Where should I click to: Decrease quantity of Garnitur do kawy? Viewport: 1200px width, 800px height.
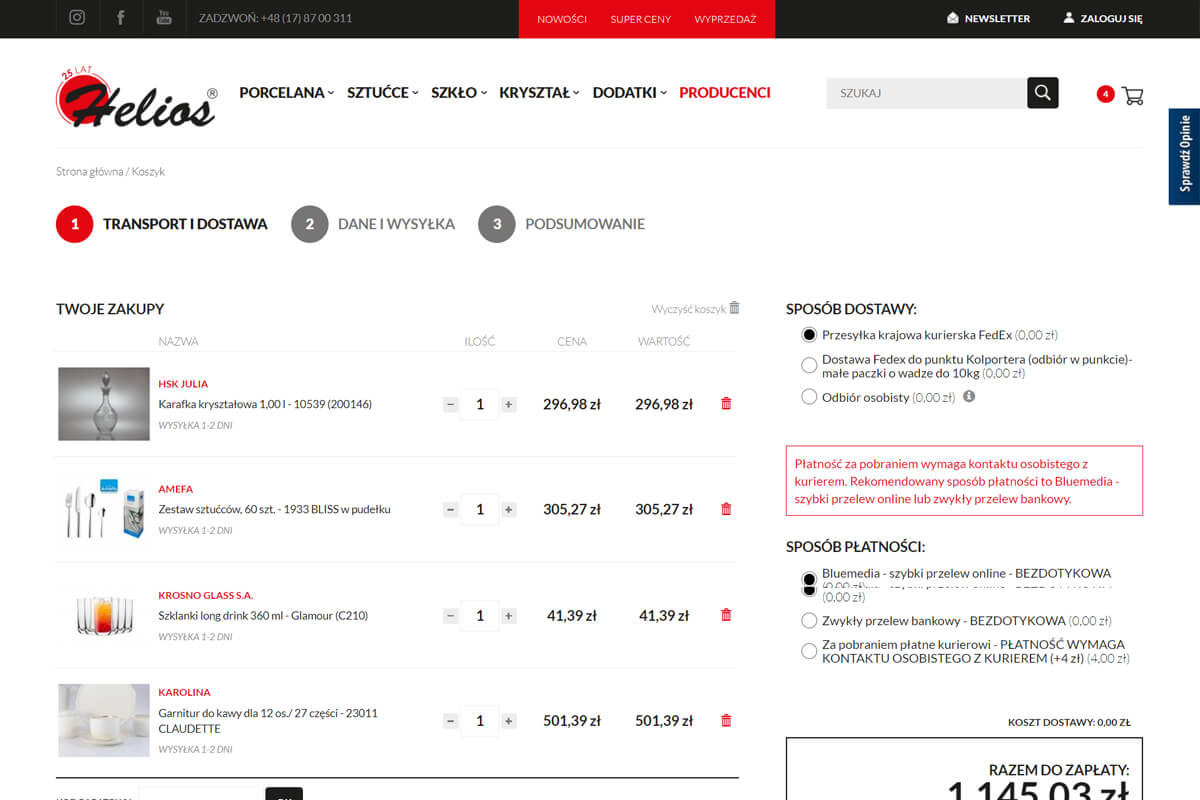tap(451, 720)
